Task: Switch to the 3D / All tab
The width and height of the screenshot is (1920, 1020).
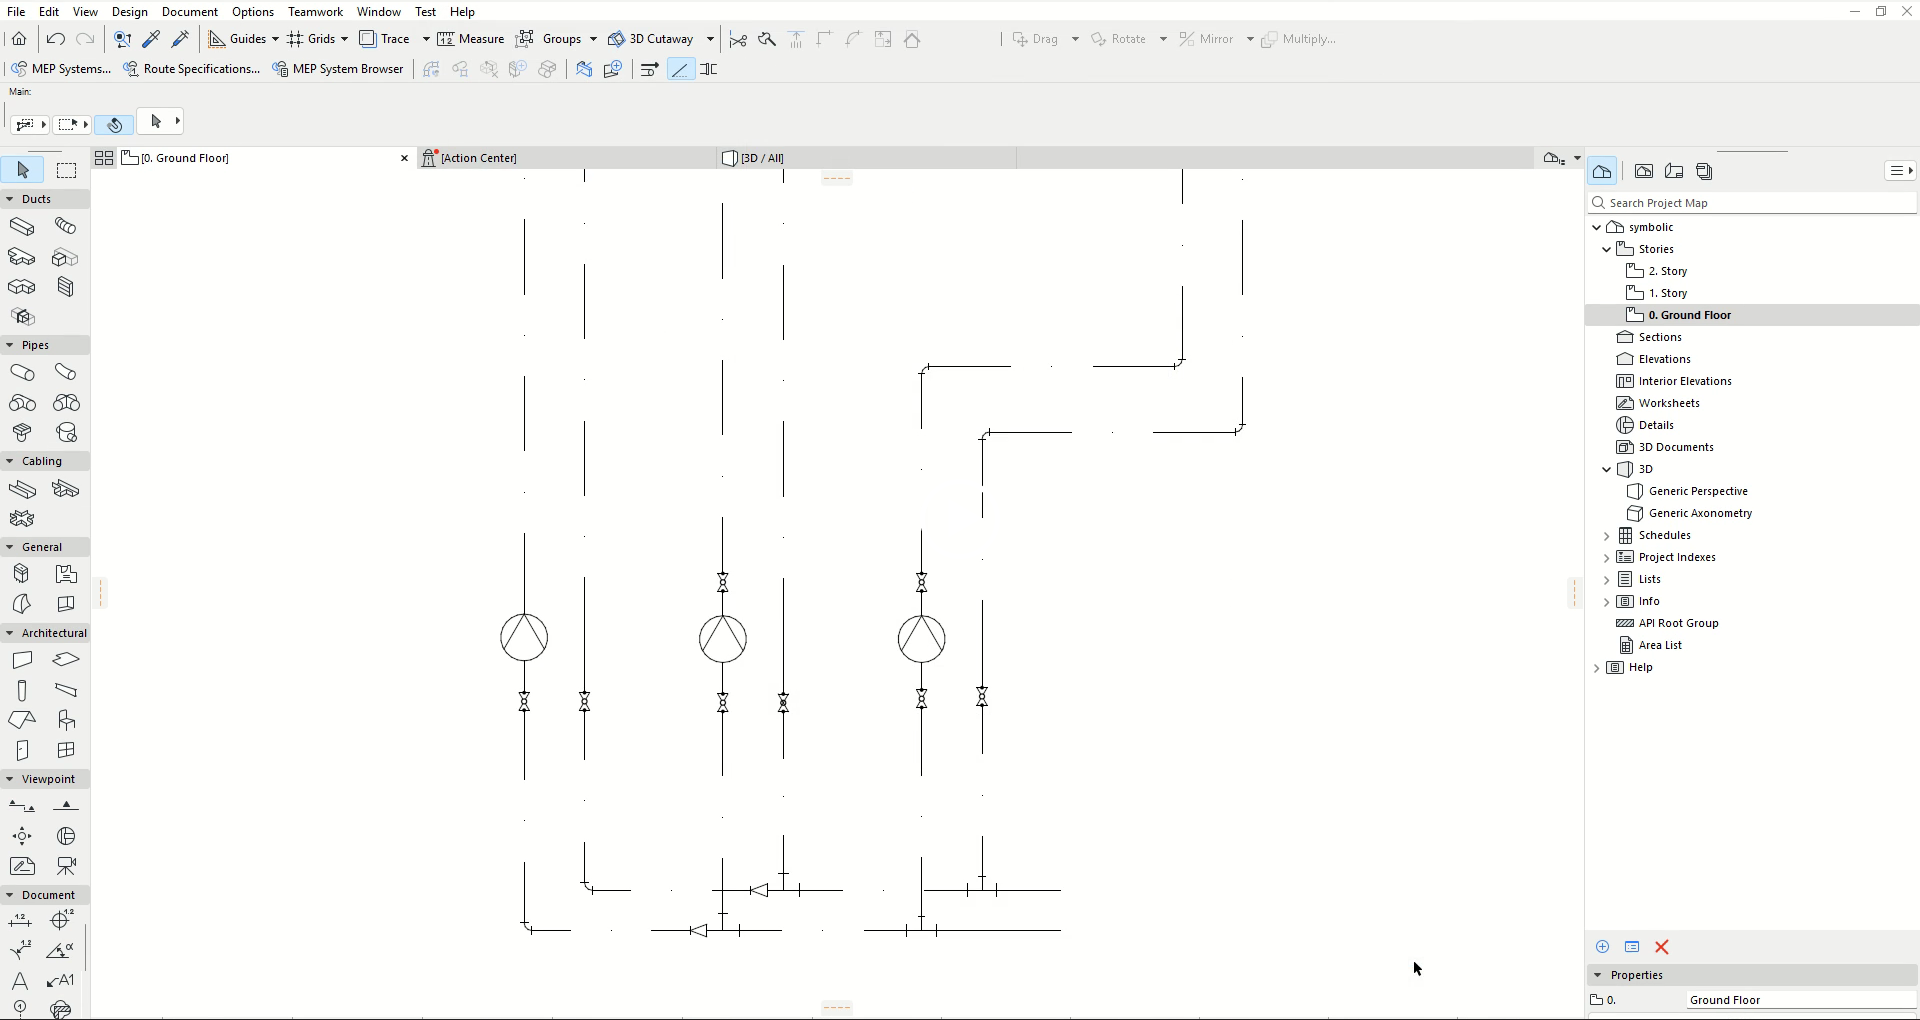Action: [x=762, y=158]
